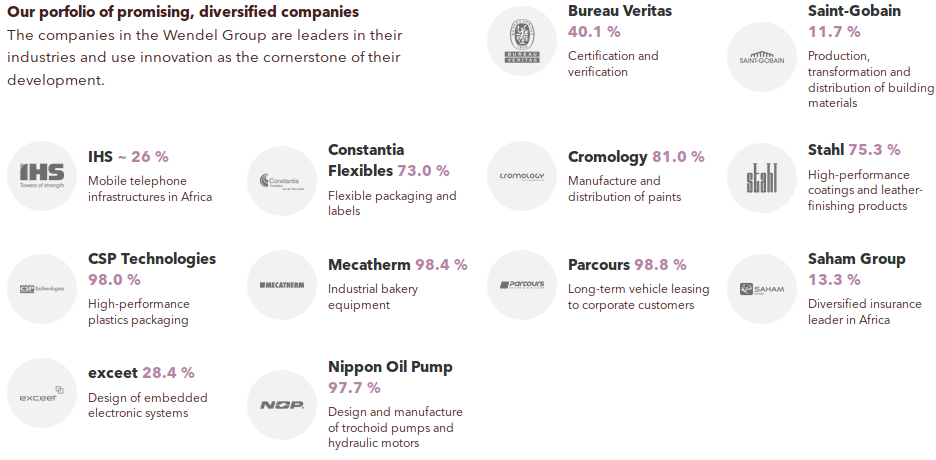The image size is (936, 460).
Task: Select the Saint-Gobain circular logo
Action: point(761,58)
